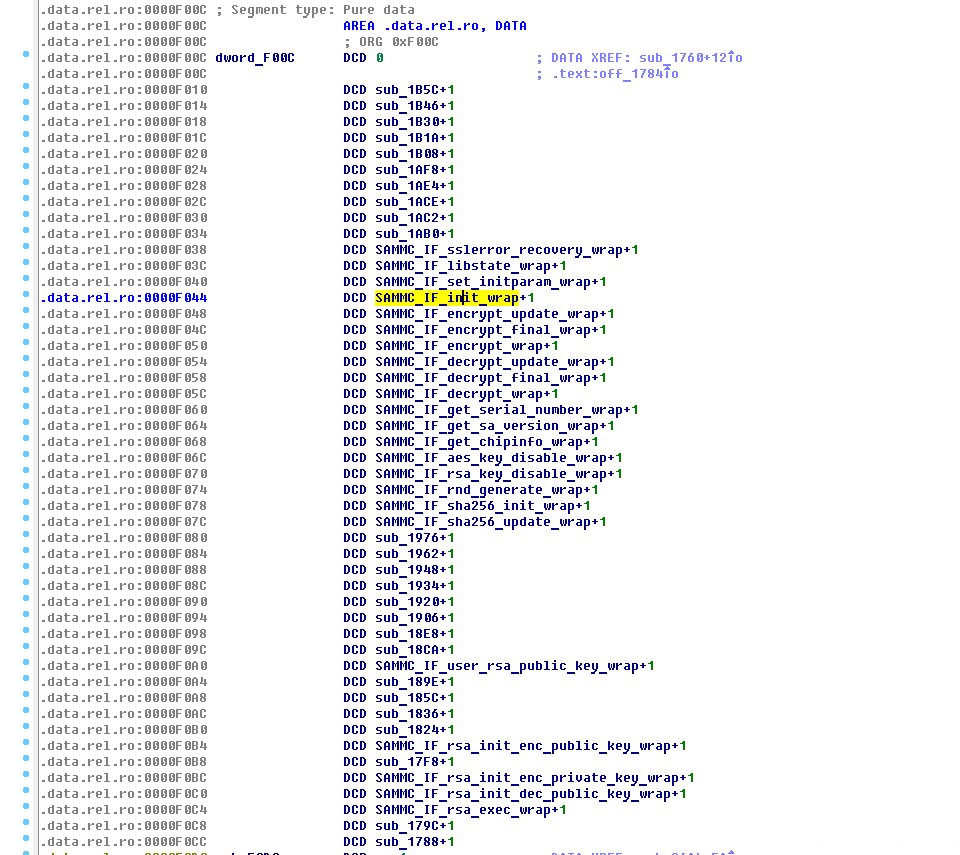Select the SAMMC_IF_rnd_generate_wrap symbol
This screenshot has width=960, height=855.
point(479,490)
